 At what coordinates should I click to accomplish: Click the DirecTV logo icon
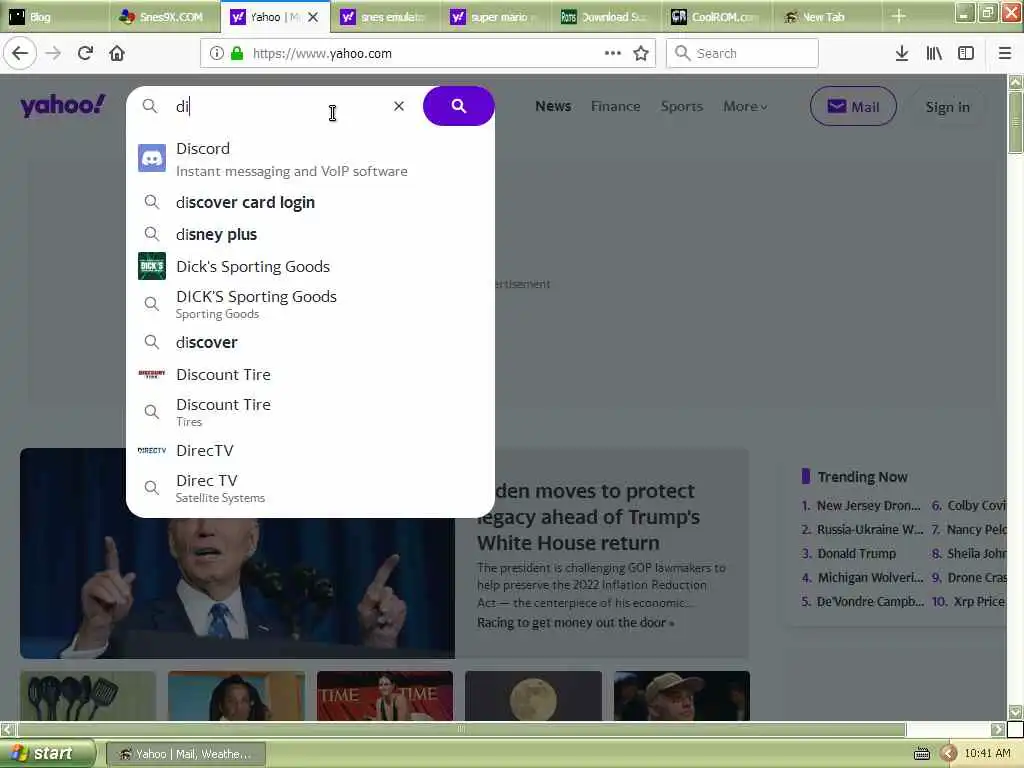tap(152, 451)
